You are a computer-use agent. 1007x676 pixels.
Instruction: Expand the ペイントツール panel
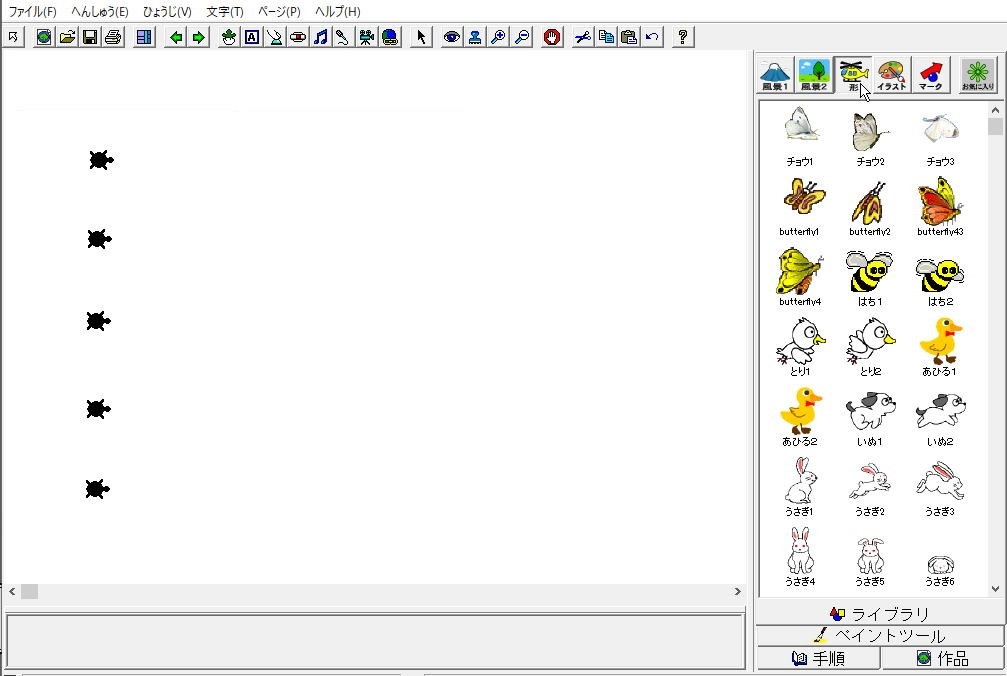pyautogui.click(x=879, y=636)
